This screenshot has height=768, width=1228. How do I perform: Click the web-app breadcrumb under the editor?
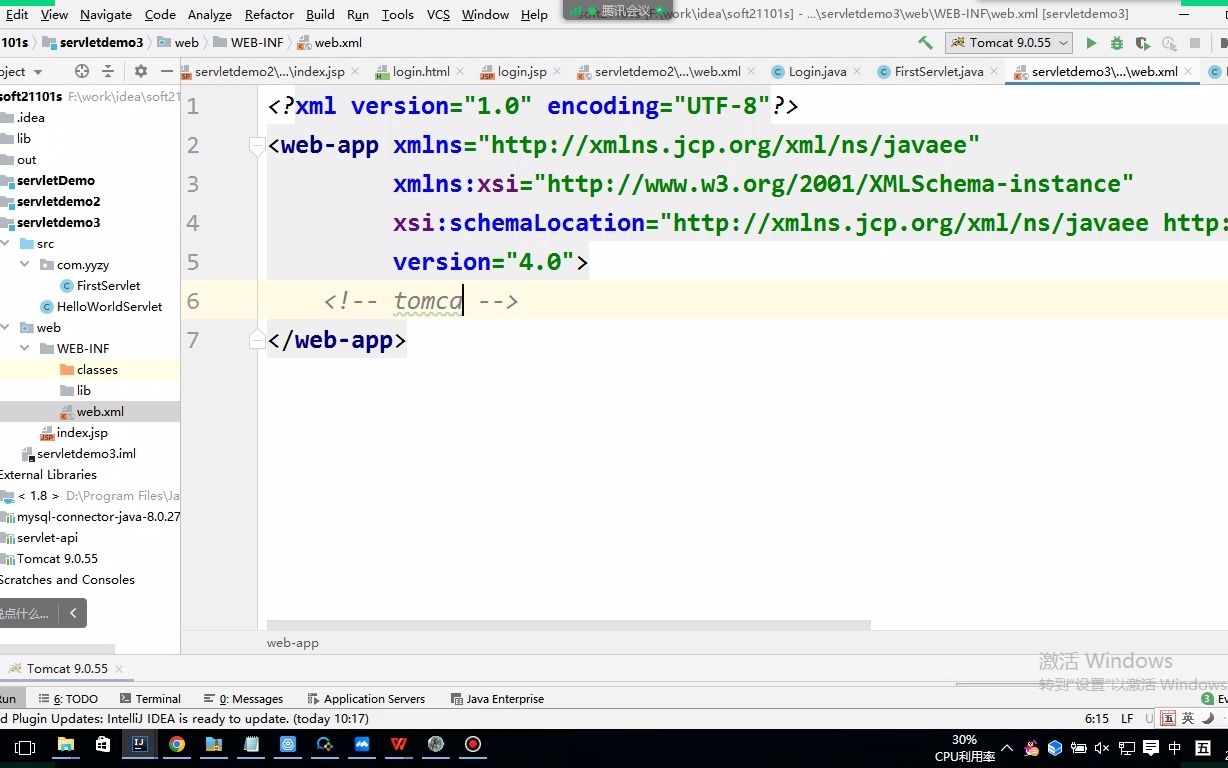pos(293,643)
